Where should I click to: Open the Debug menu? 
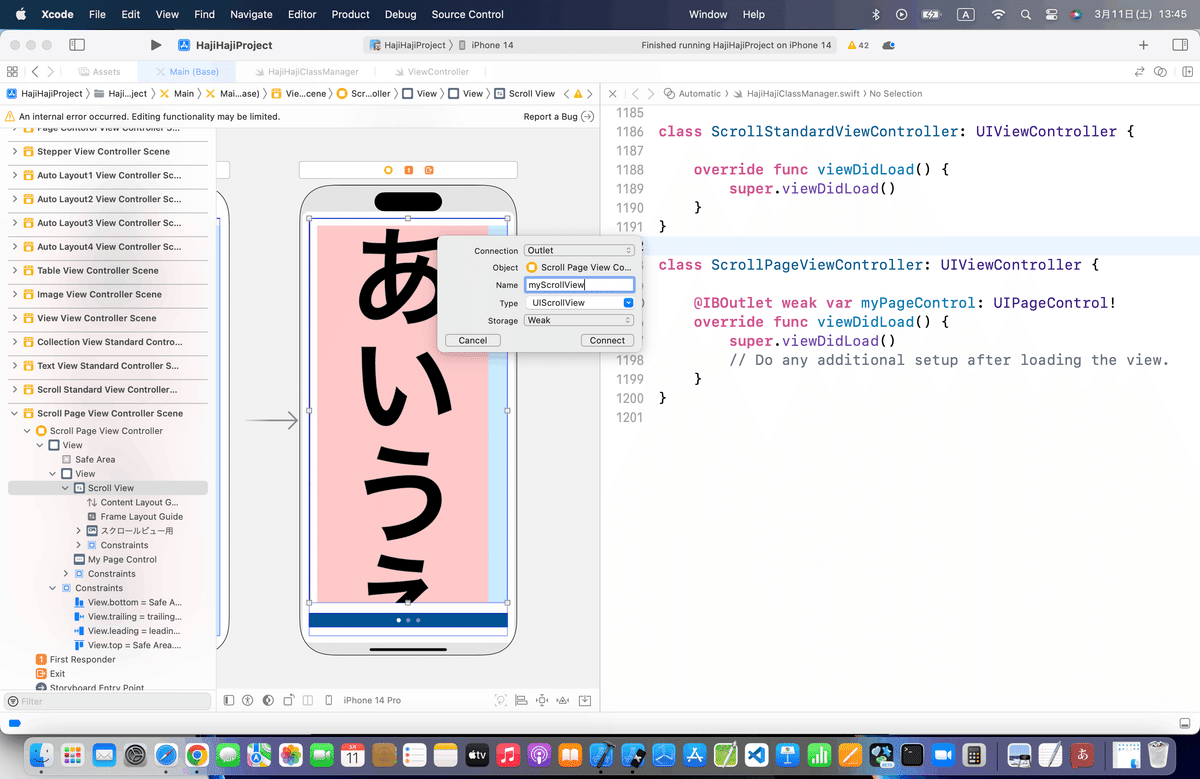click(x=400, y=15)
